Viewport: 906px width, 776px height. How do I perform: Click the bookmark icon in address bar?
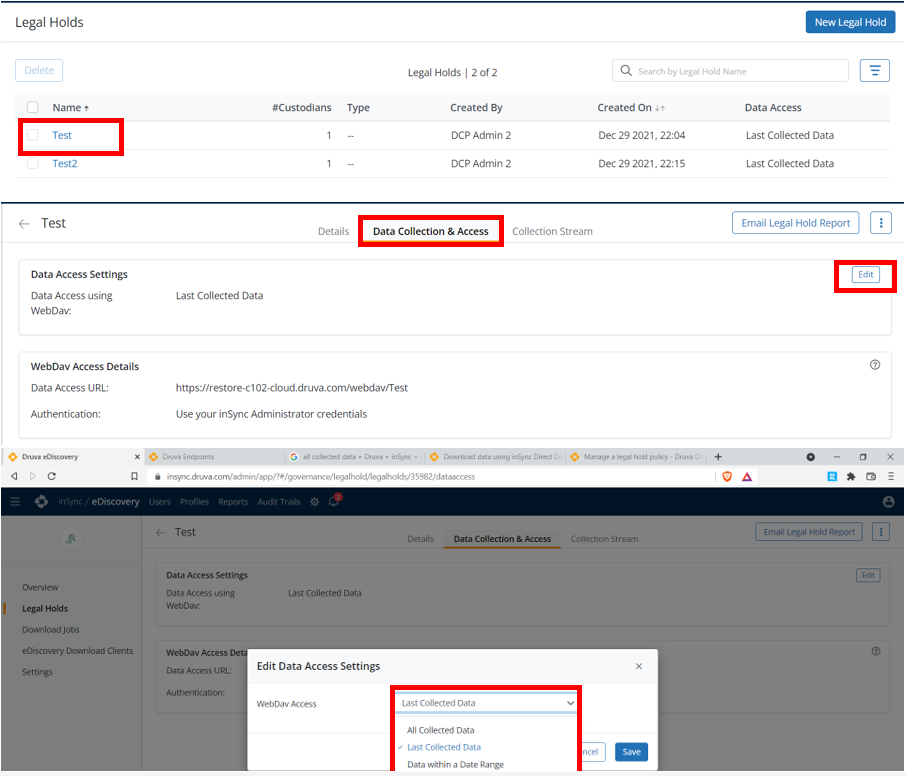(134, 476)
